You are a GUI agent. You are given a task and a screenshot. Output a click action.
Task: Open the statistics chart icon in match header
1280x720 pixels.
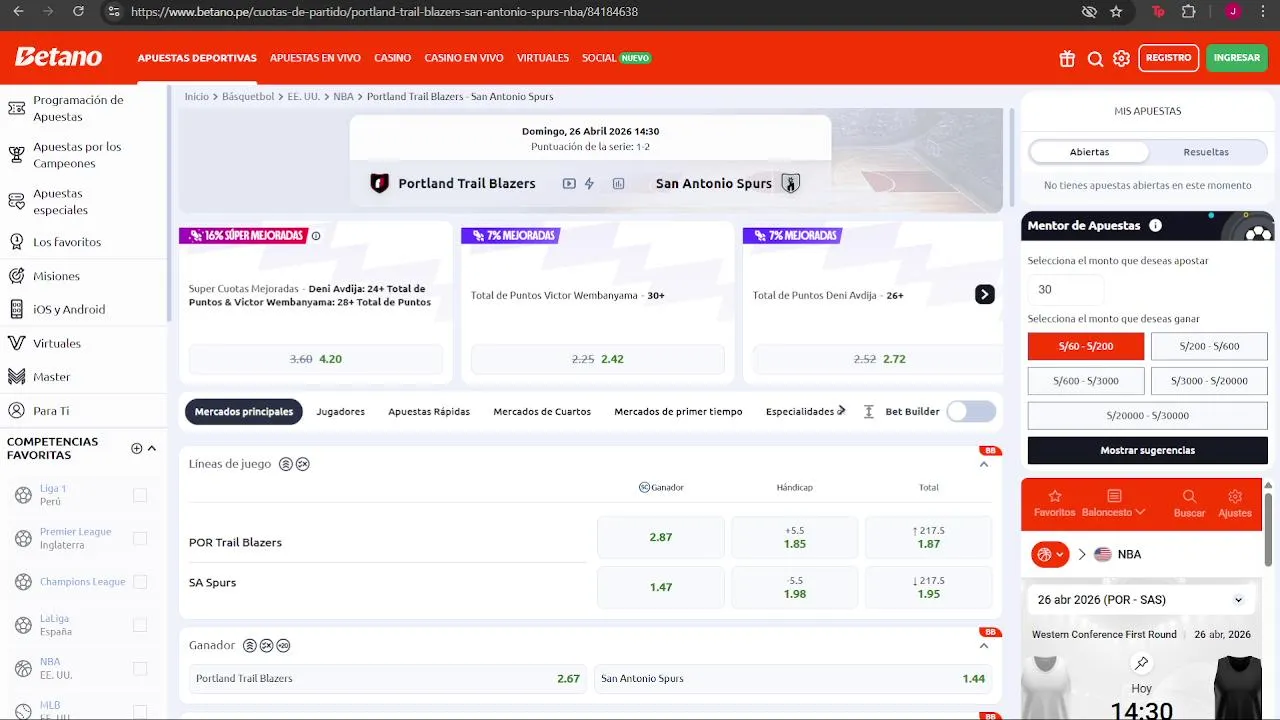[x=618, y=183]
